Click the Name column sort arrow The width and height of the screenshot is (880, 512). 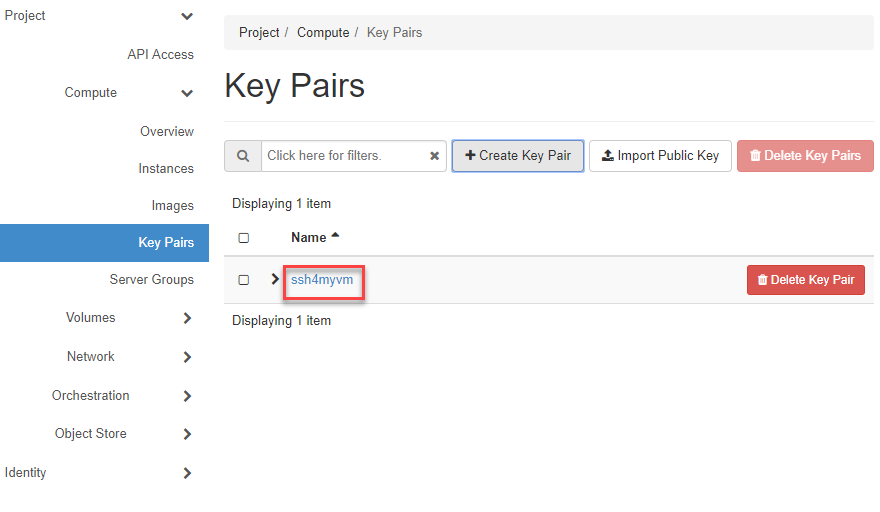[x=335, y=236]
